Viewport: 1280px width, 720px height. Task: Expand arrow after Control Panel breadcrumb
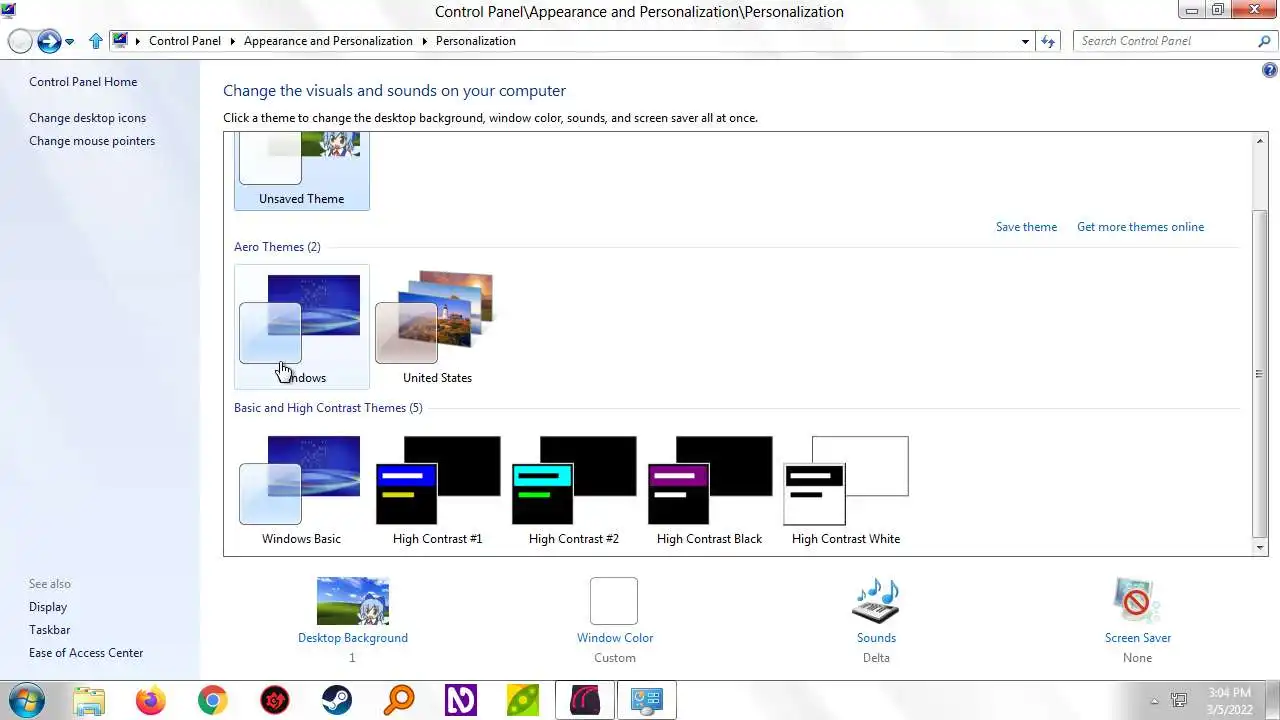[x=232, y=41]
